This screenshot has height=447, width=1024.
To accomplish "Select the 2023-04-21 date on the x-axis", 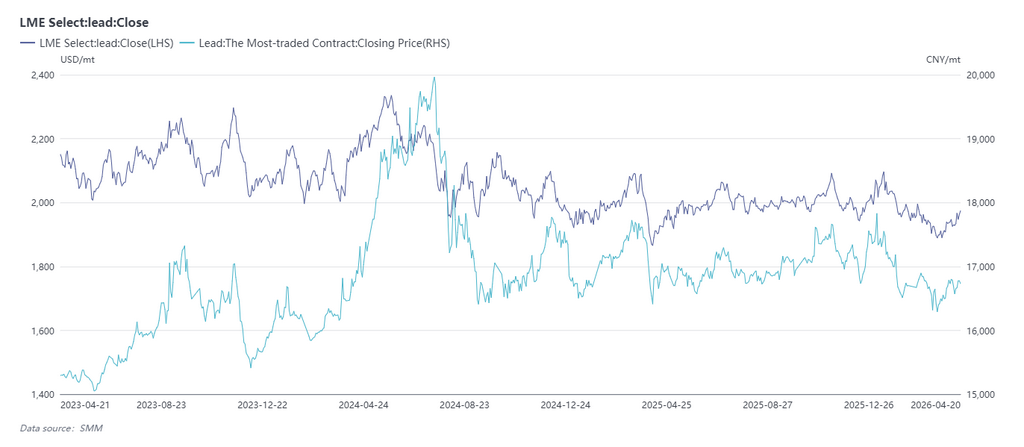I will pyautogui.click(x=86, y=407).
